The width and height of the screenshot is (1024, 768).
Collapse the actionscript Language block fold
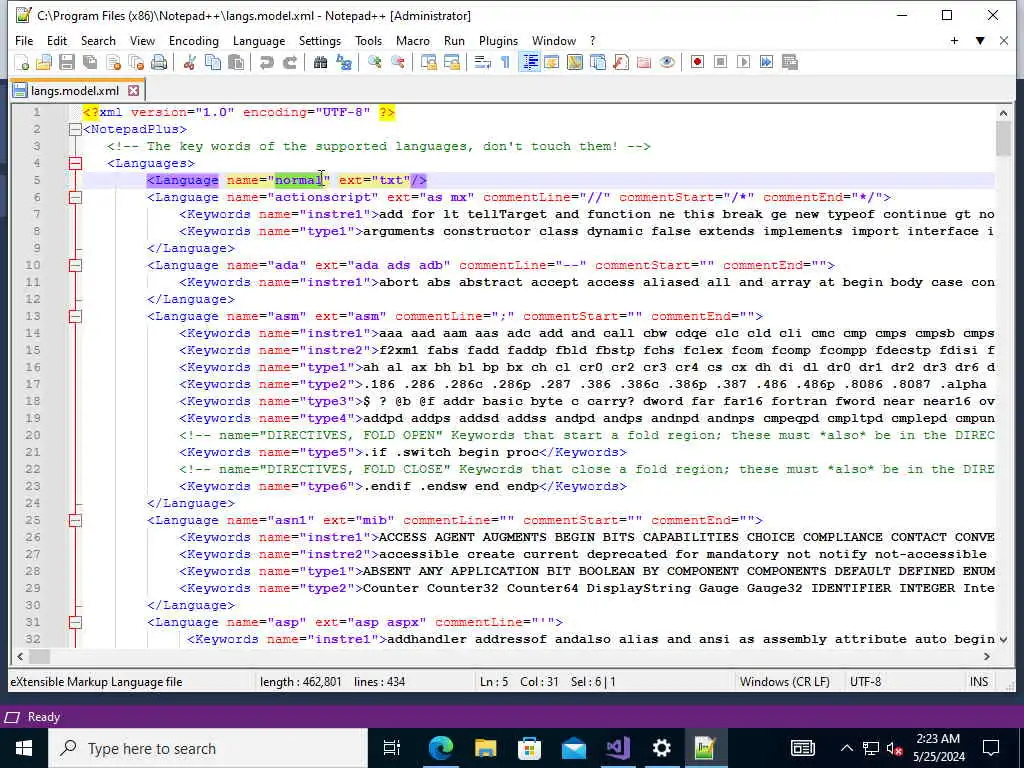tap(75, 197)
